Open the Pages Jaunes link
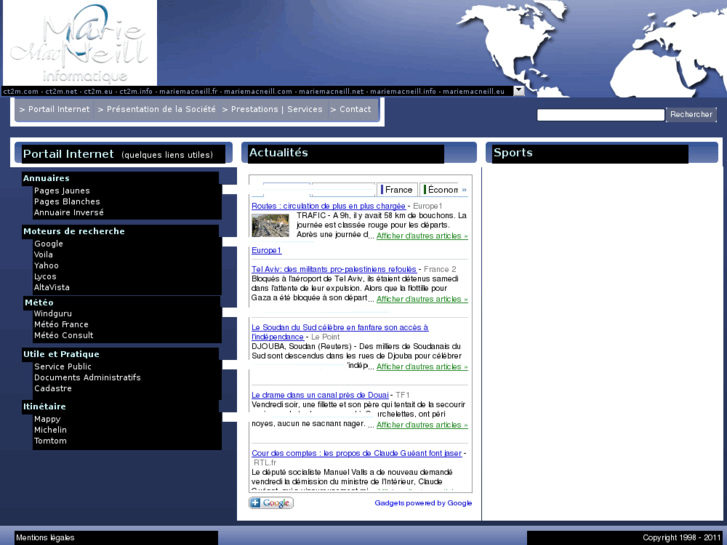Viewport: 727px width, 545px height. 62,191
